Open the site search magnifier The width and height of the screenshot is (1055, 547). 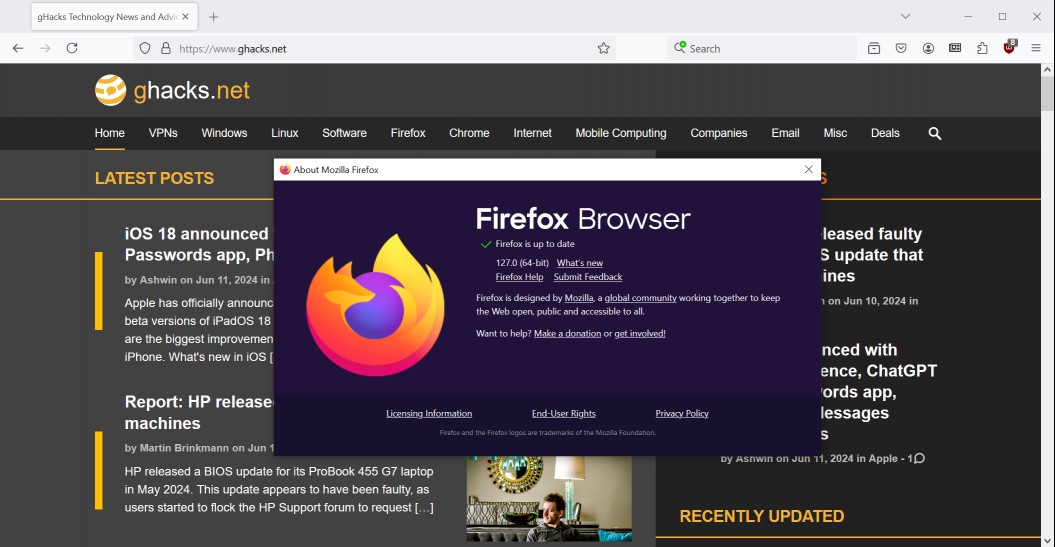(x=935, y=133)
